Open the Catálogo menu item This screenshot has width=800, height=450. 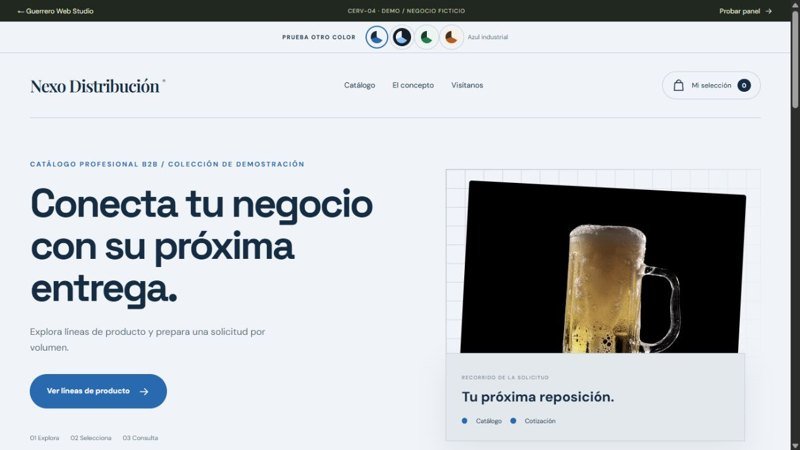tap(359, 85)
